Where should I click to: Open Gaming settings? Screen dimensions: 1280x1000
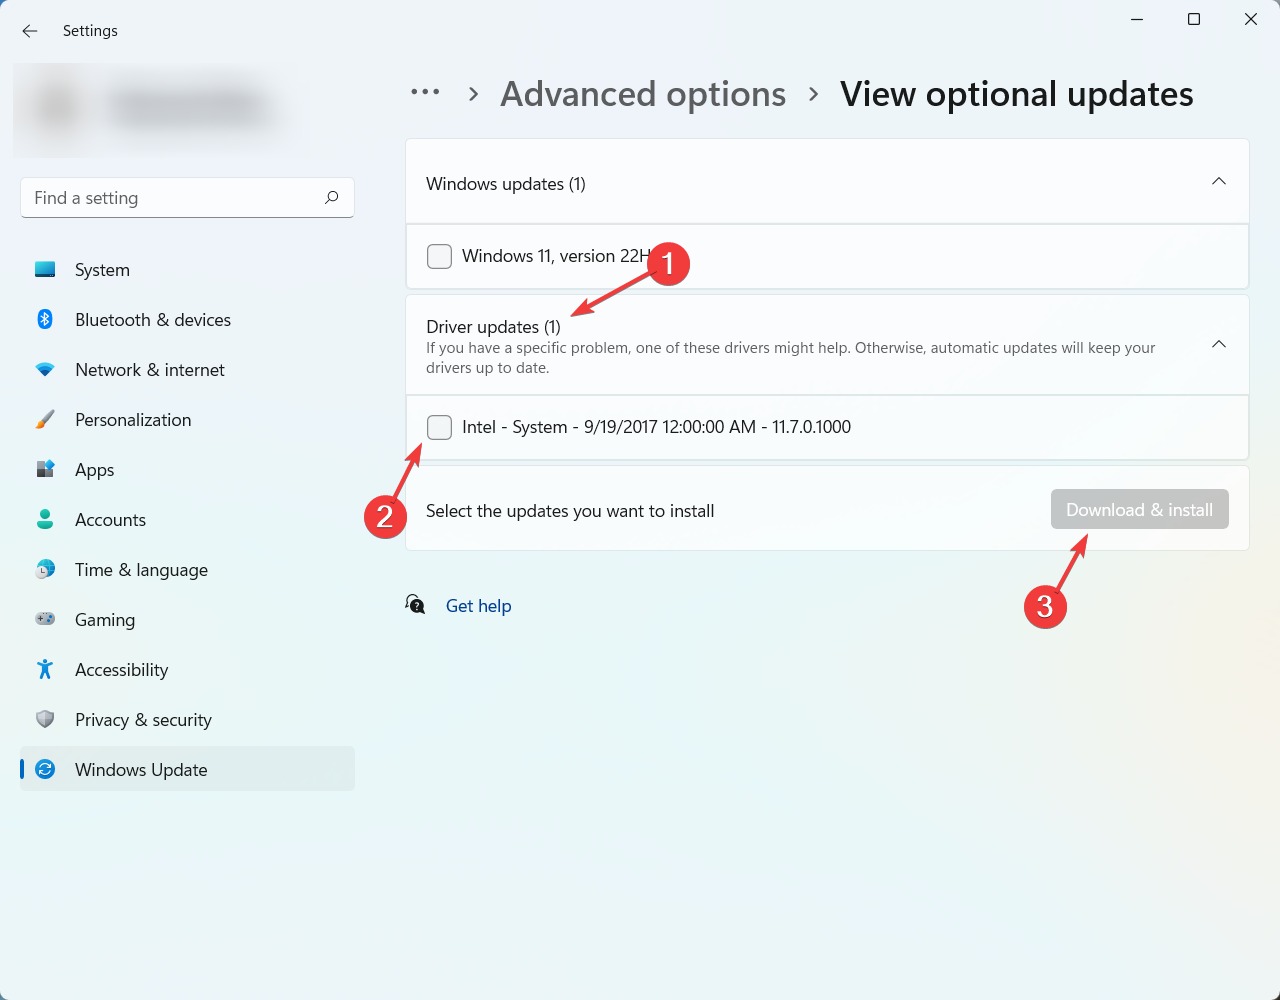click(x=188, y=620)
